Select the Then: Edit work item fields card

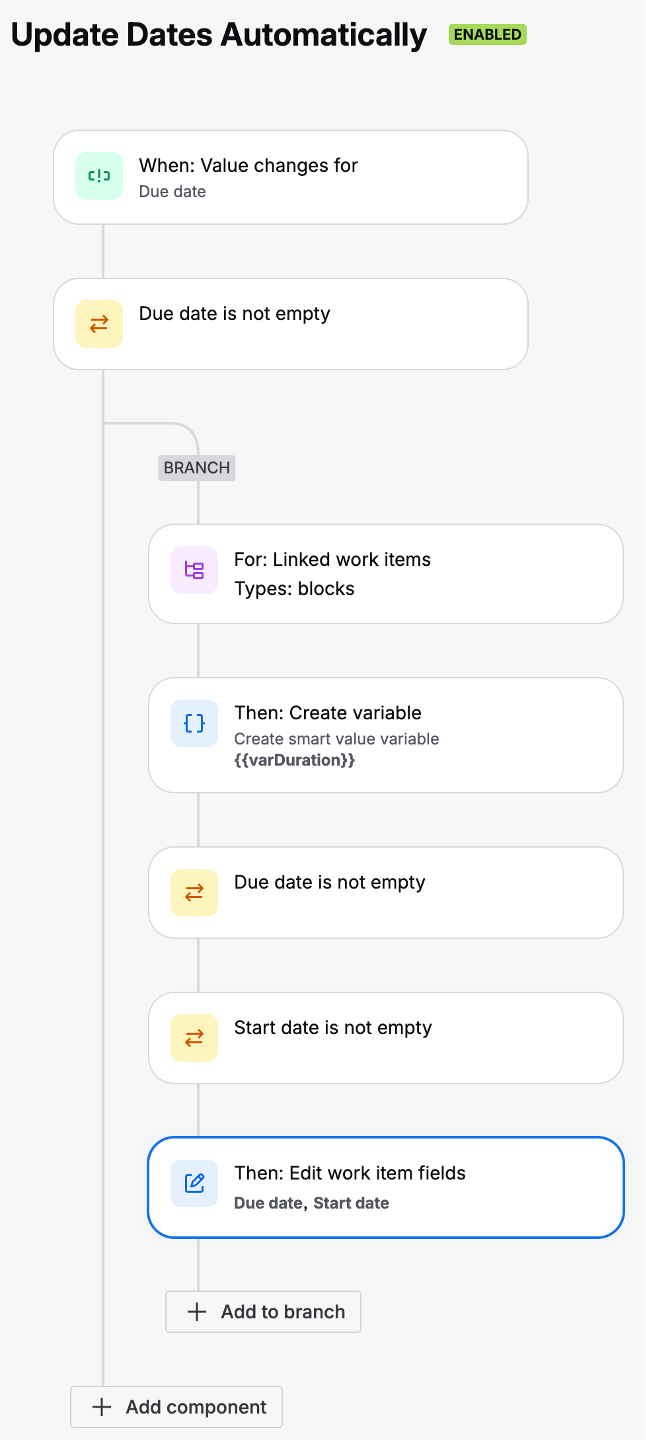385,1187
